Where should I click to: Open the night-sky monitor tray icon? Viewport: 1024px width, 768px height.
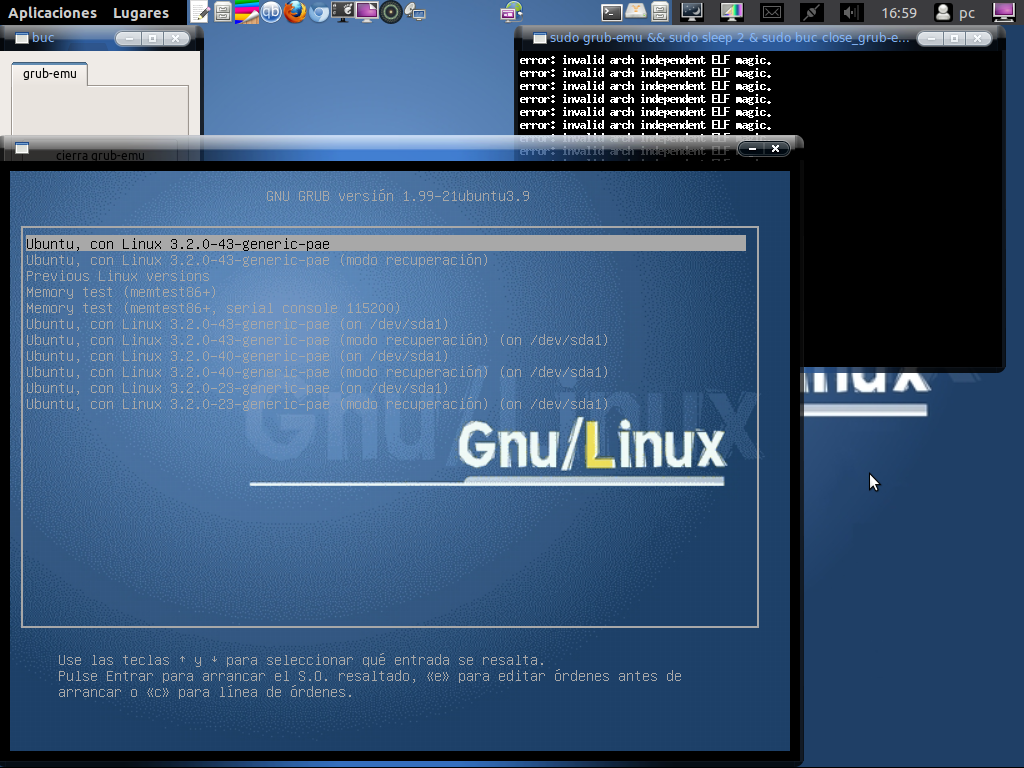point(692,12)
